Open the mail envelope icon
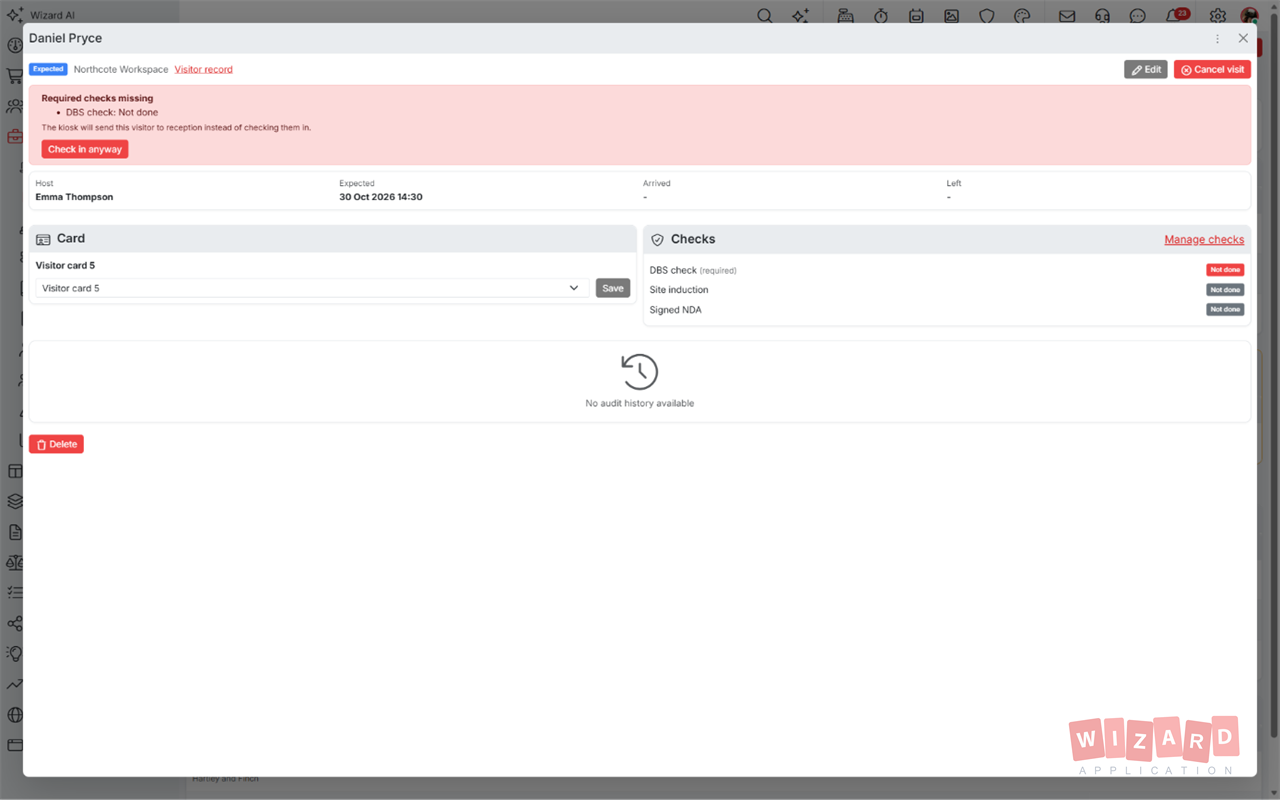 coord(1067,16)
